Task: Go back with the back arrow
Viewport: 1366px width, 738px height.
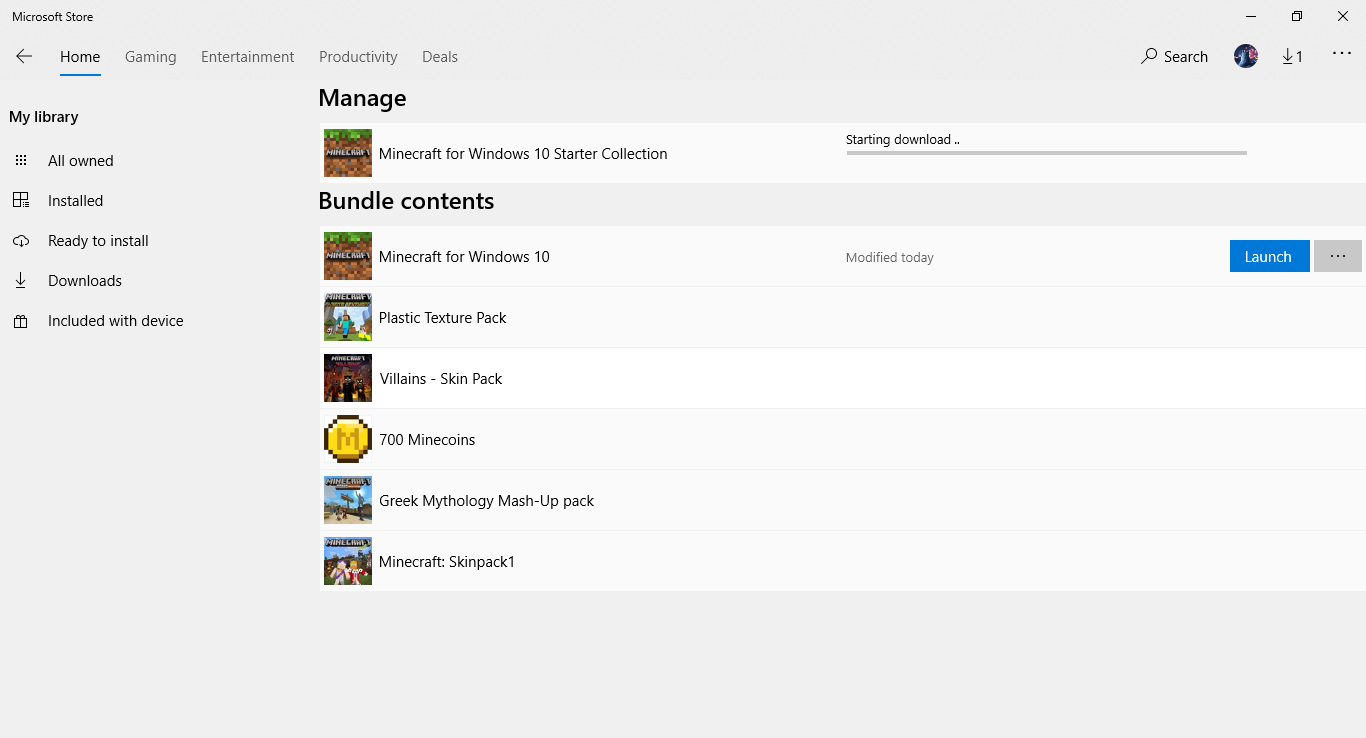Action: [24, 57]
